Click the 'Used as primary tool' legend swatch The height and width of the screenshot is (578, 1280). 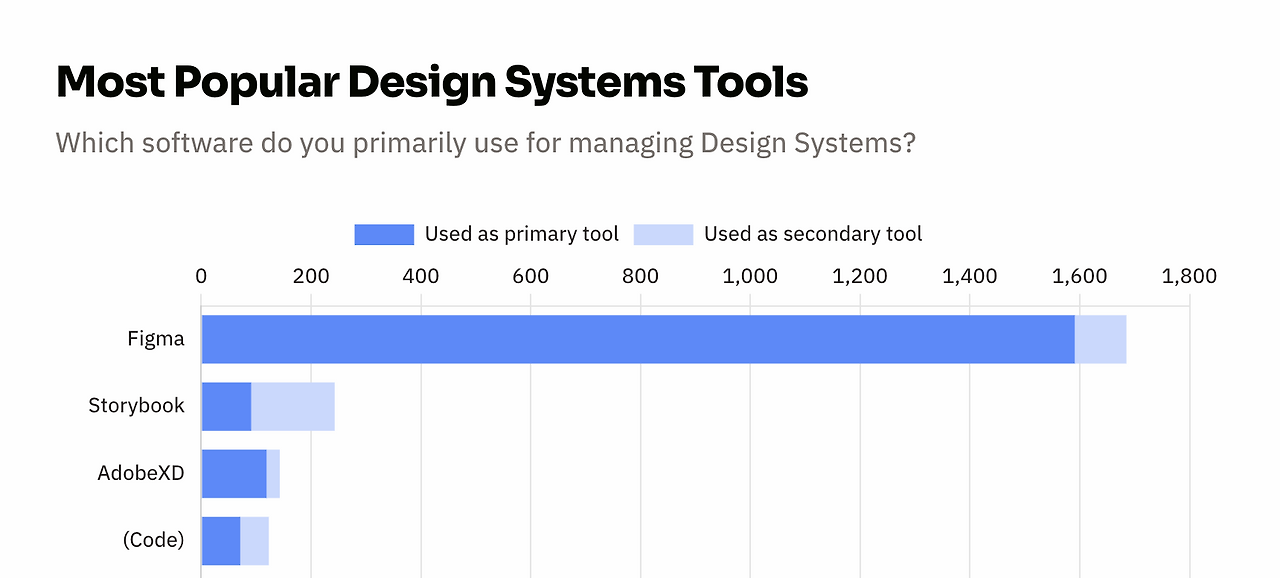[x=384, y=235]
